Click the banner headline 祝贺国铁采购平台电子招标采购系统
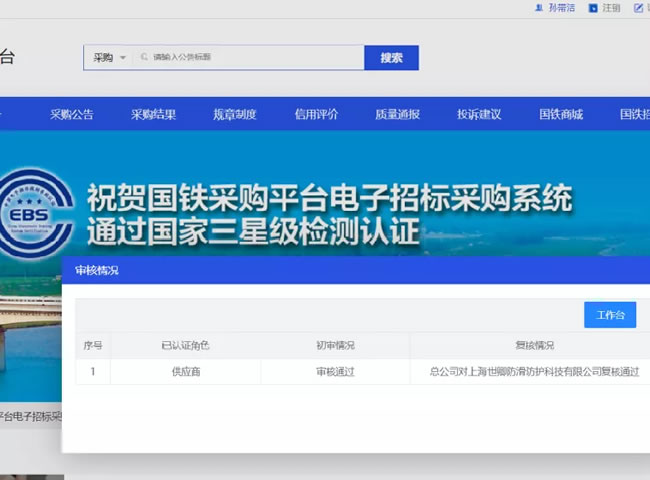650x480 pixels. click(330, 198)
